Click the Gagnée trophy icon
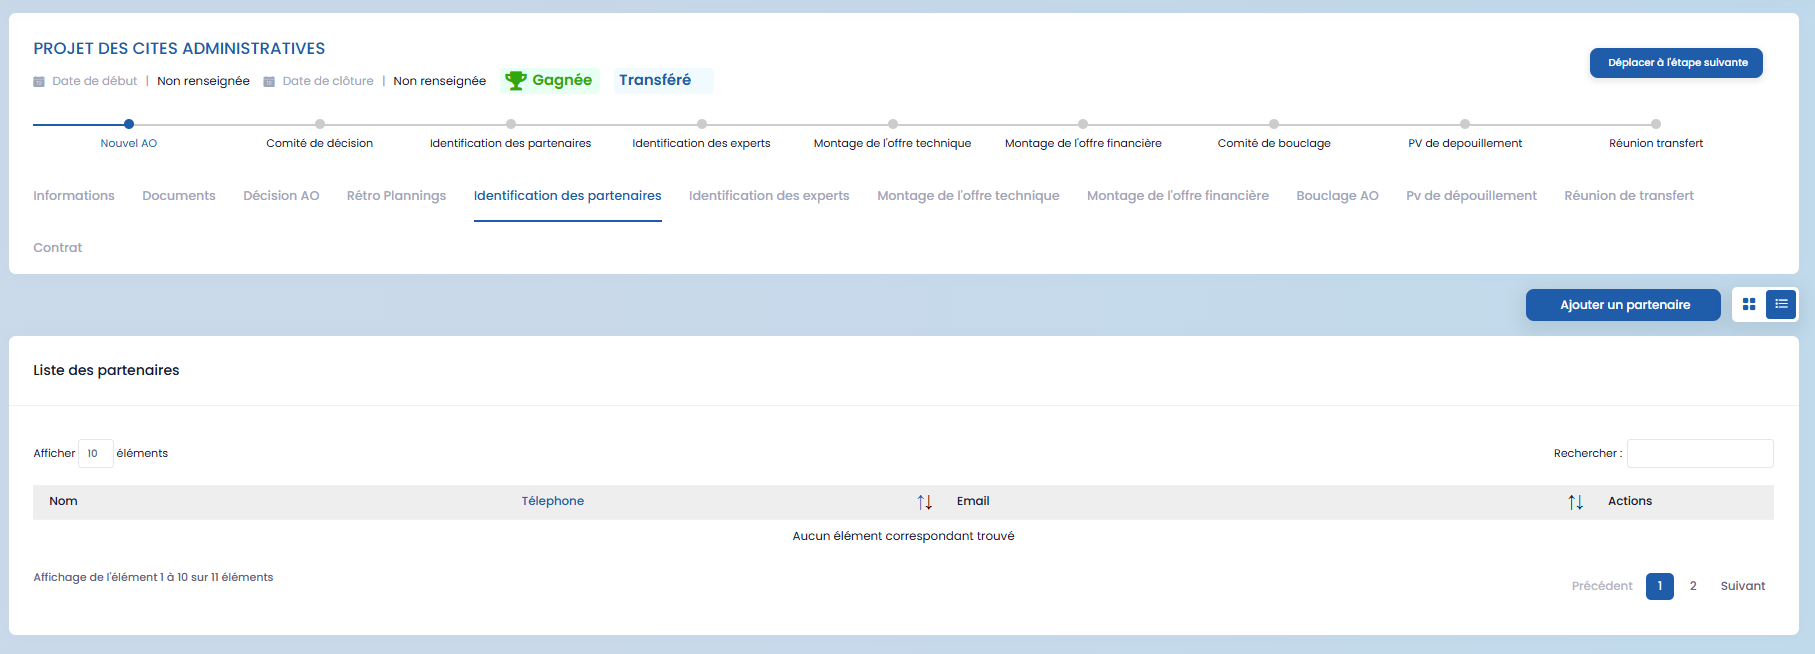This screenshot has height=654, width=1815. coord(515,80)
